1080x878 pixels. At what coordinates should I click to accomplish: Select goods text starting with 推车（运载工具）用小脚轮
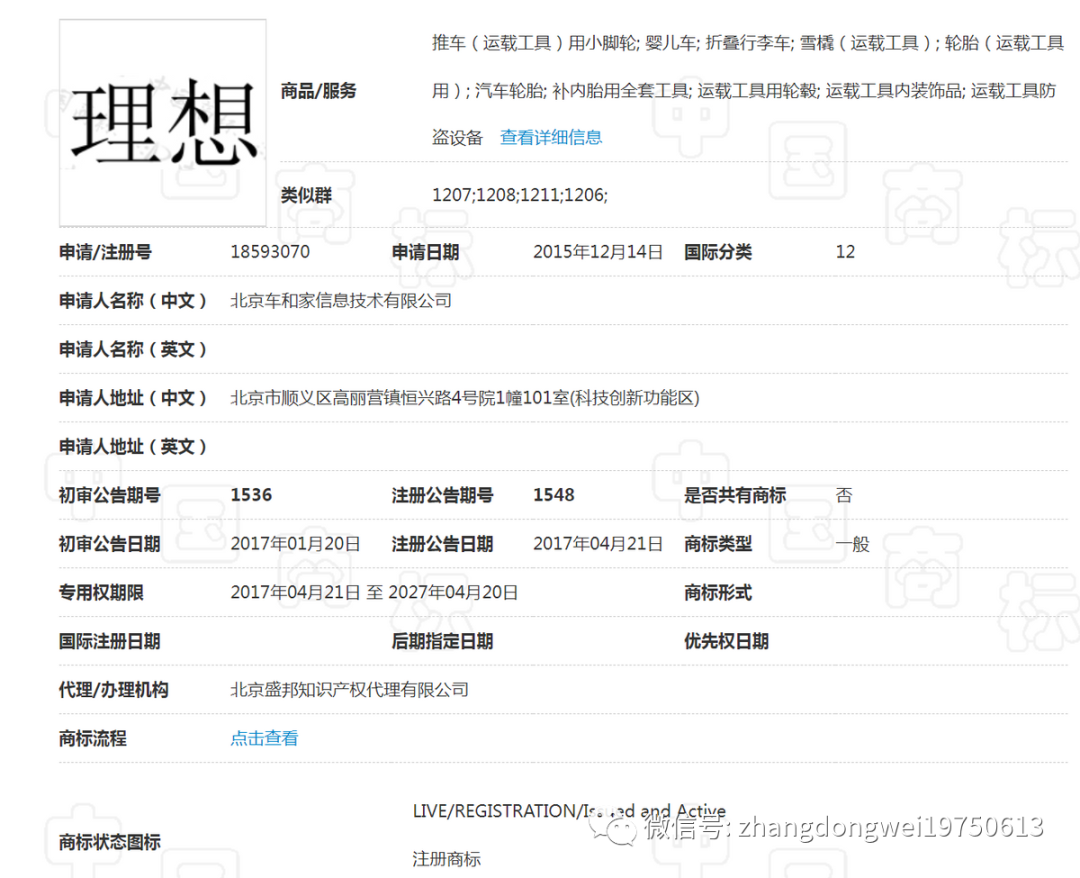coord(748,91)
